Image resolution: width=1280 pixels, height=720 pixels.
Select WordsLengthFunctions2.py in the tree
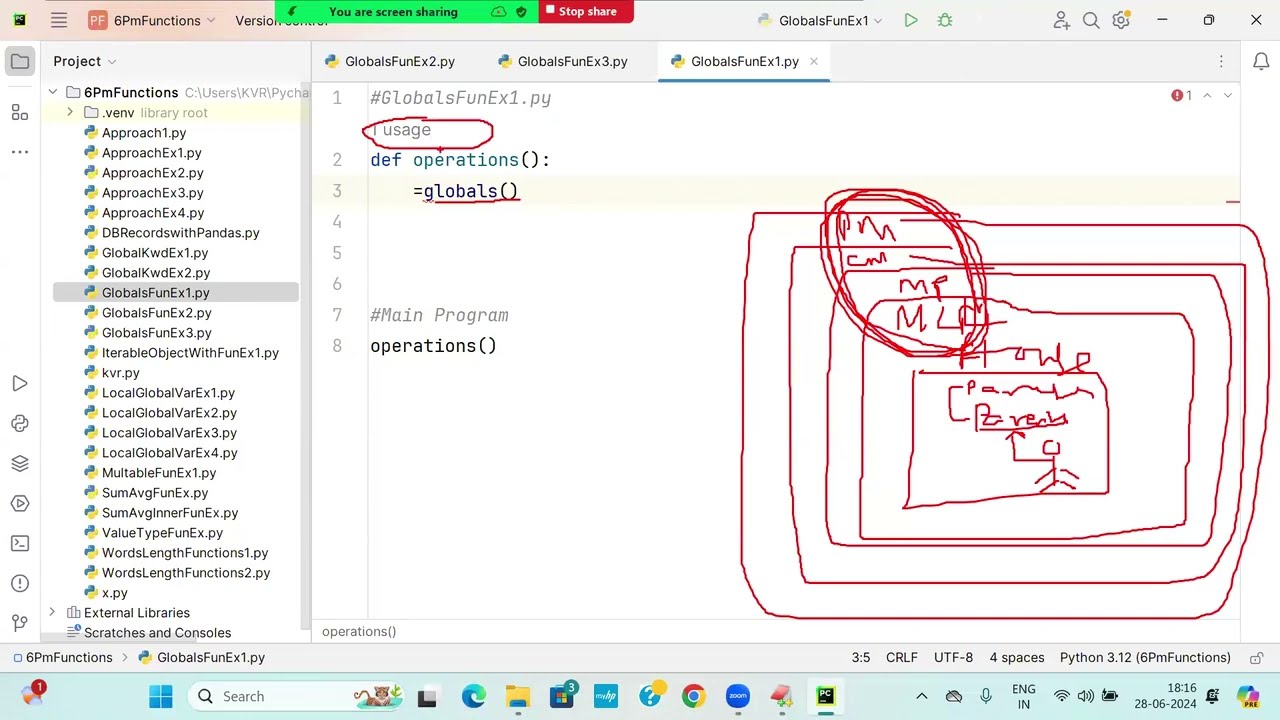click(x=186, y=573)
